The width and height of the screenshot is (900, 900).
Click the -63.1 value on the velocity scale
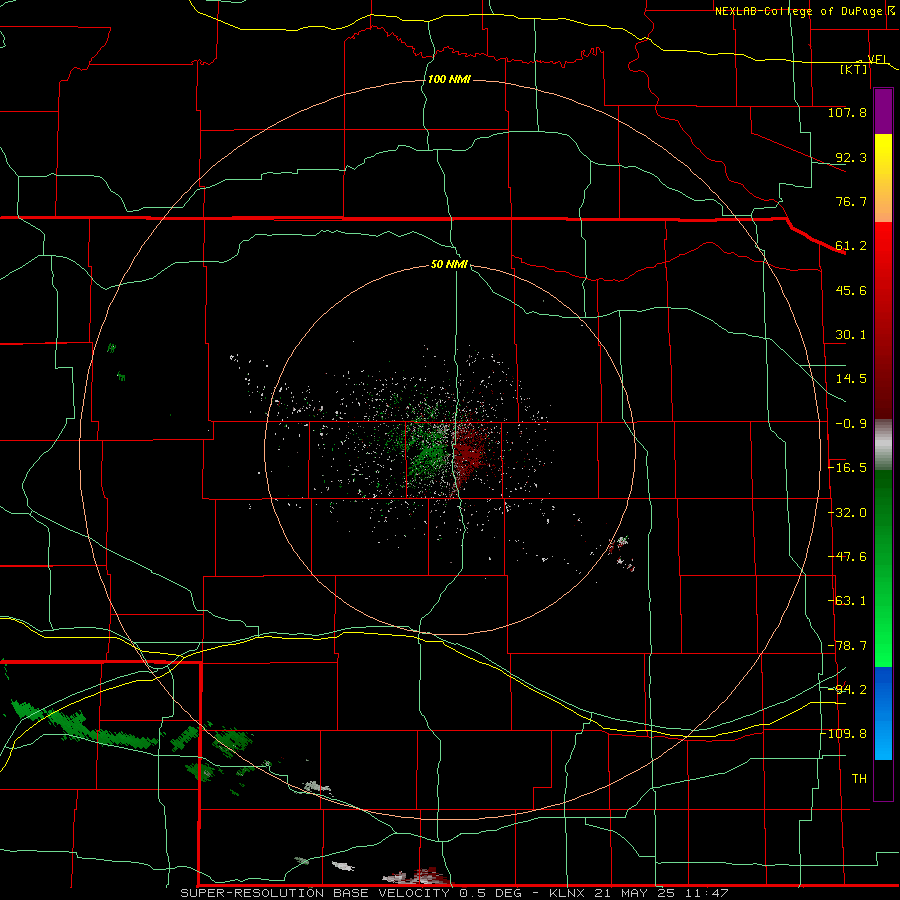[848, 601]
